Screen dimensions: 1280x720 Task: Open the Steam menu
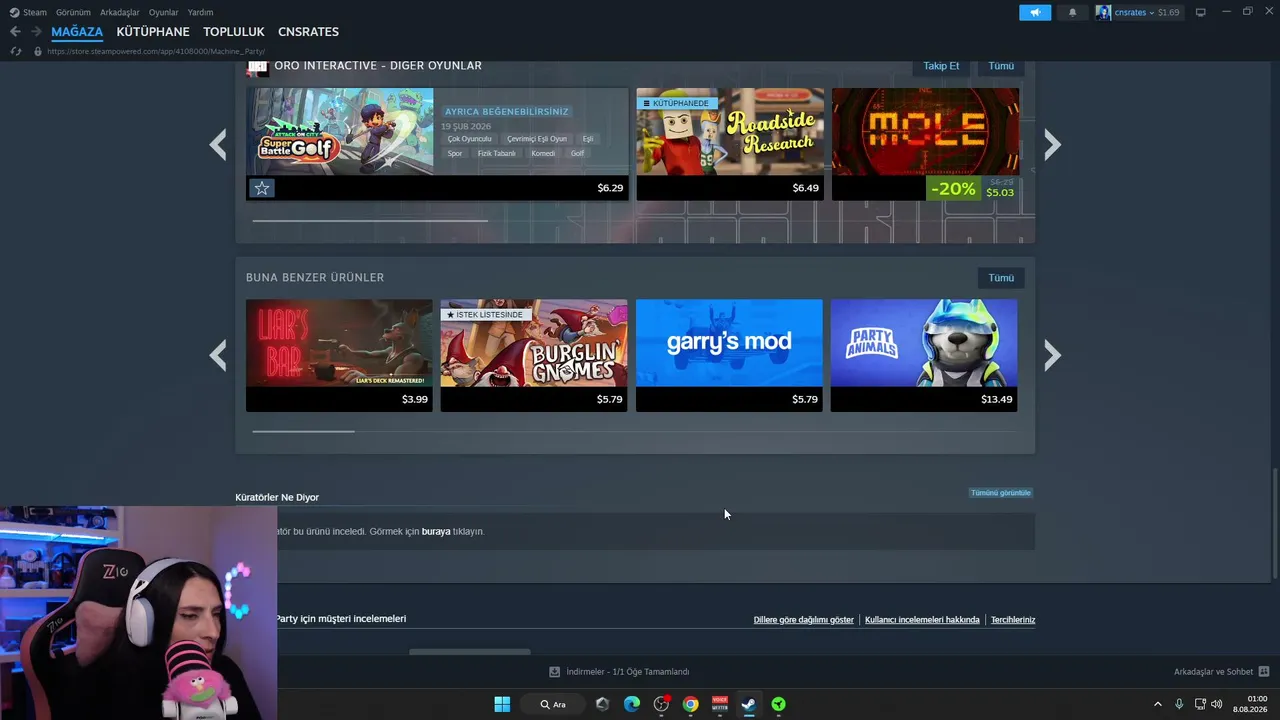click(28, 12)
